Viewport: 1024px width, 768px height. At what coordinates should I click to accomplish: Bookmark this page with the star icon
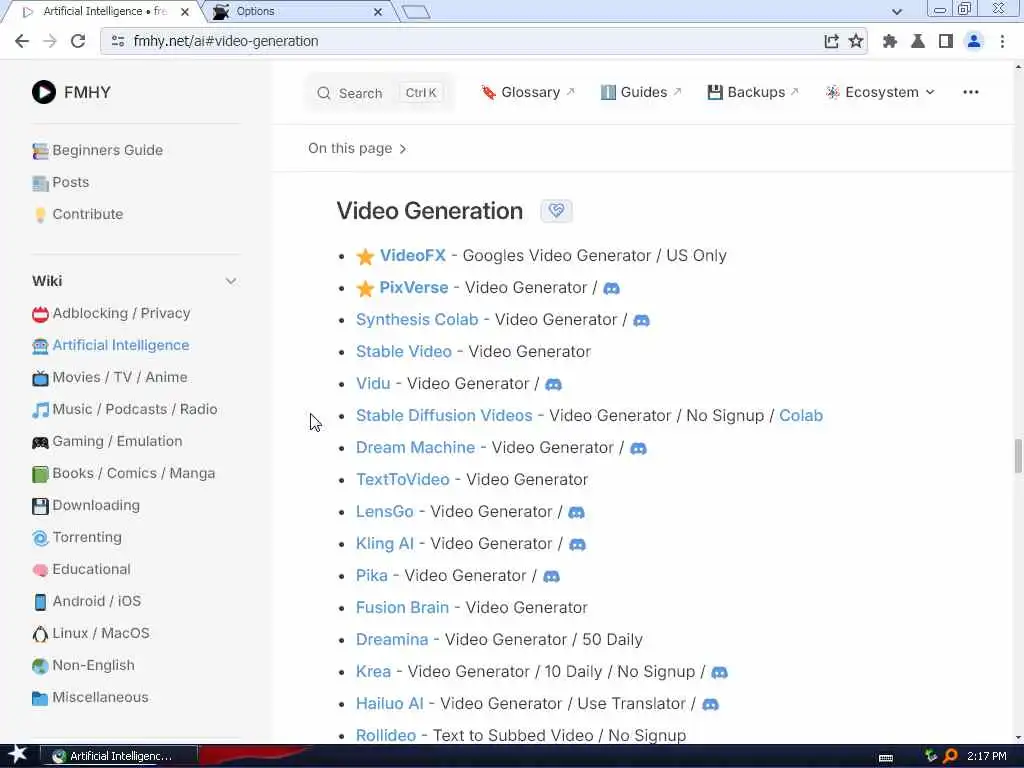tap(856, 41)
